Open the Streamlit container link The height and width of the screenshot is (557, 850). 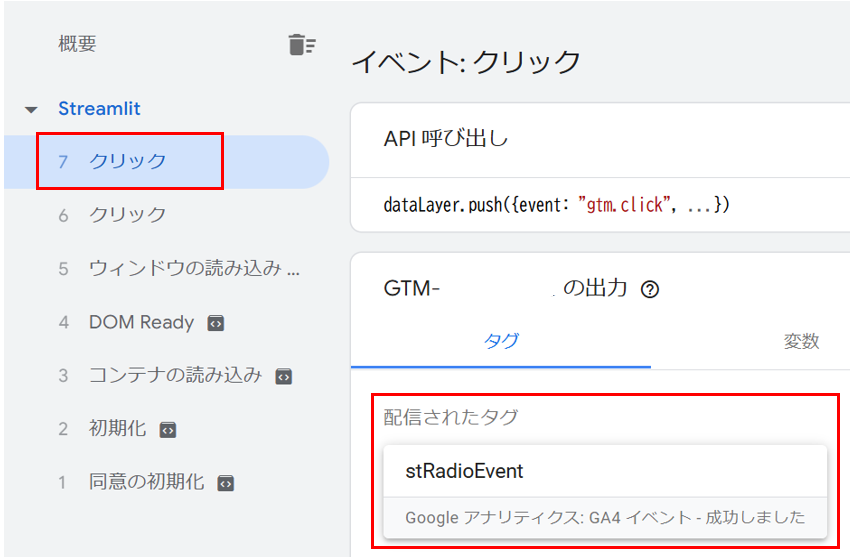[99, 108]
